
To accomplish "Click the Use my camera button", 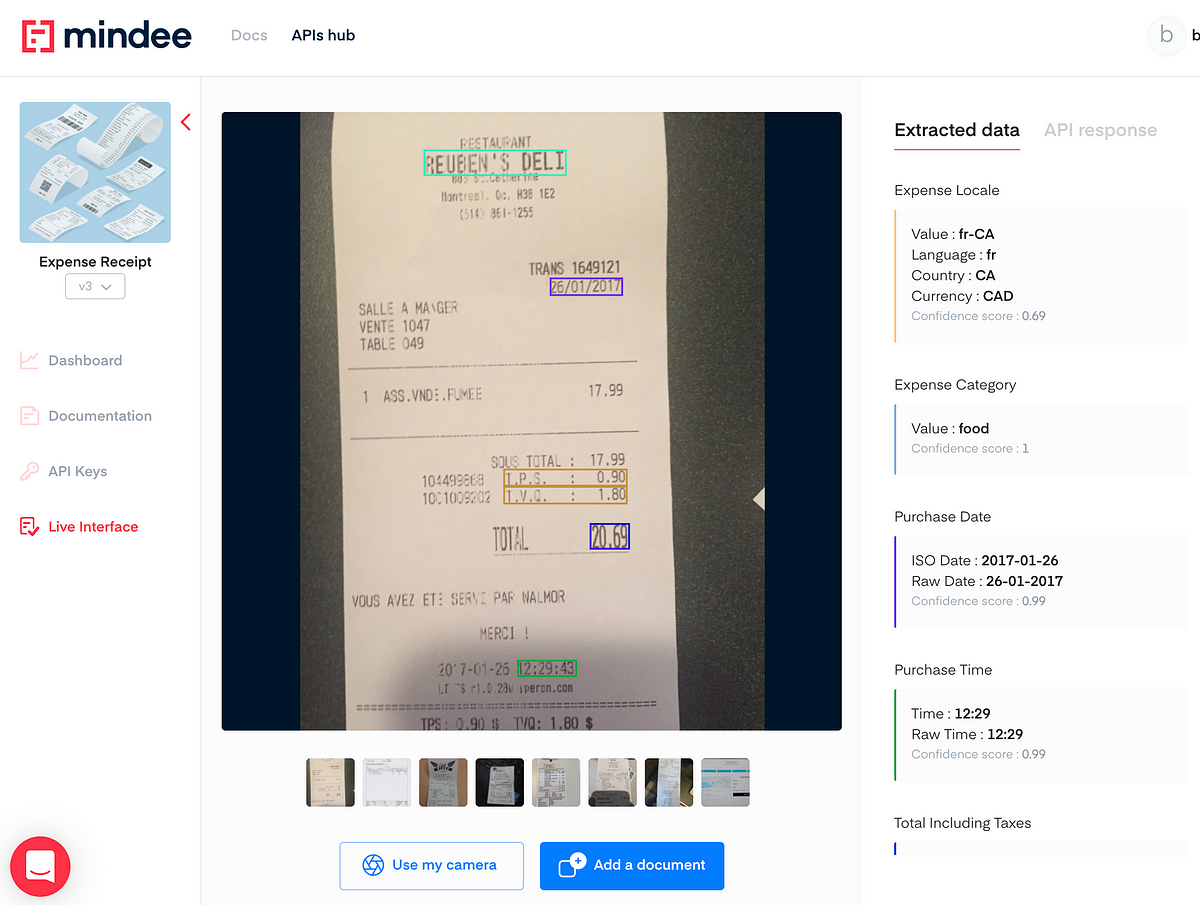I will (431, 865).
